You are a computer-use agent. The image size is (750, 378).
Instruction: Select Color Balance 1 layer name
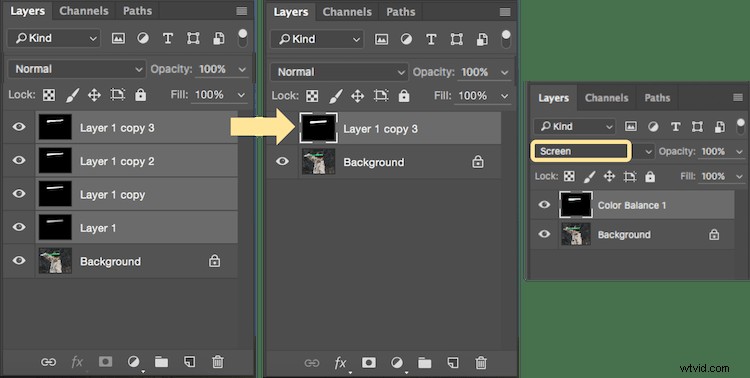pyautogui.click(x=632, y=205)
